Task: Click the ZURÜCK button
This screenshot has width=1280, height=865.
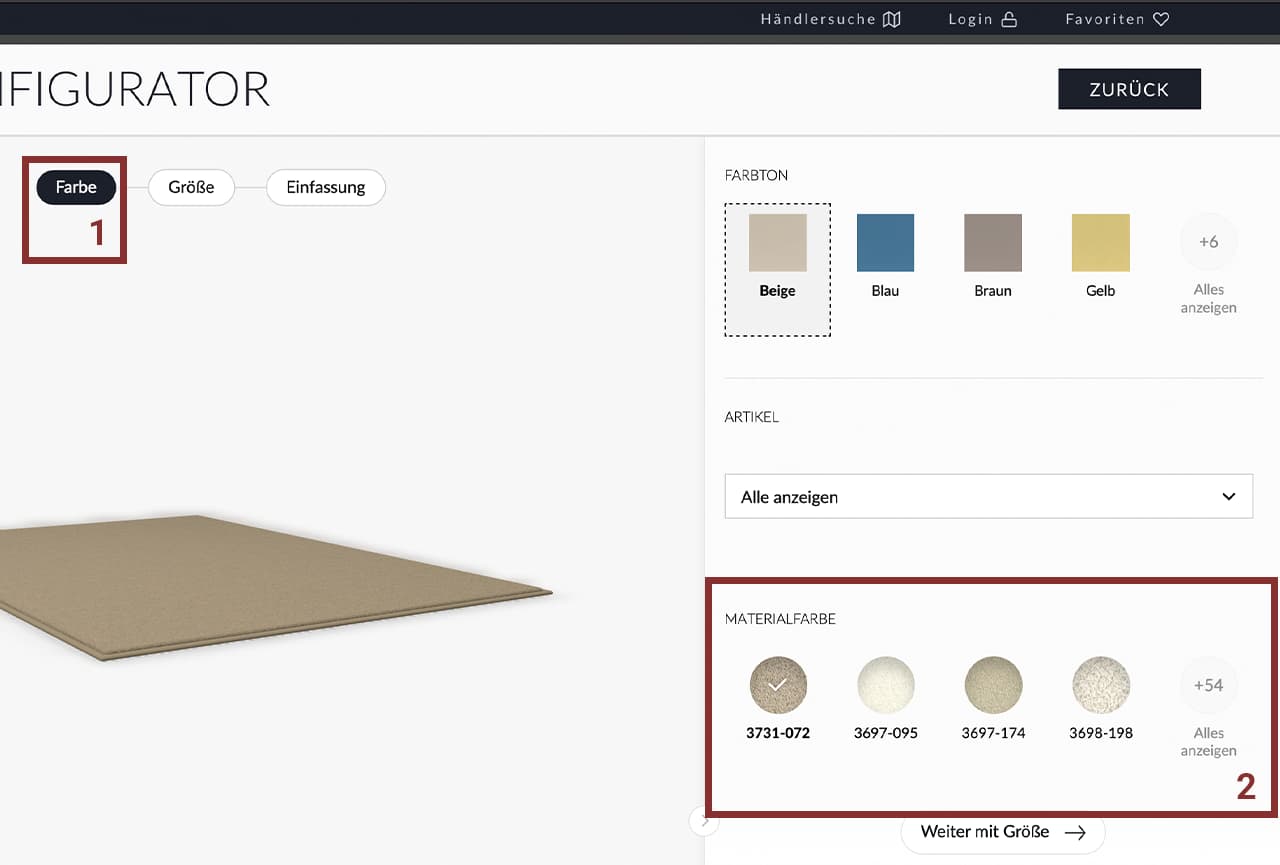Action: [x=1129, y=89]
